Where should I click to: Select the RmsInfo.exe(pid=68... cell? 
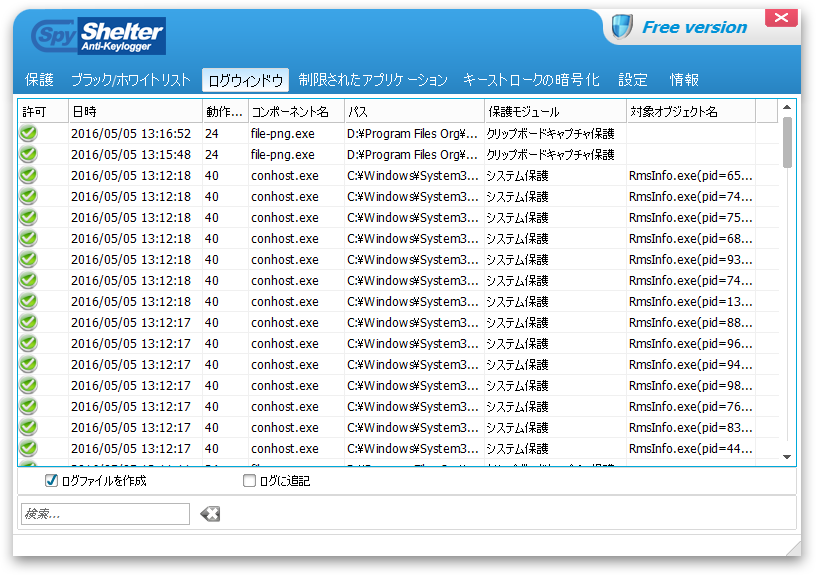point(691,239)
